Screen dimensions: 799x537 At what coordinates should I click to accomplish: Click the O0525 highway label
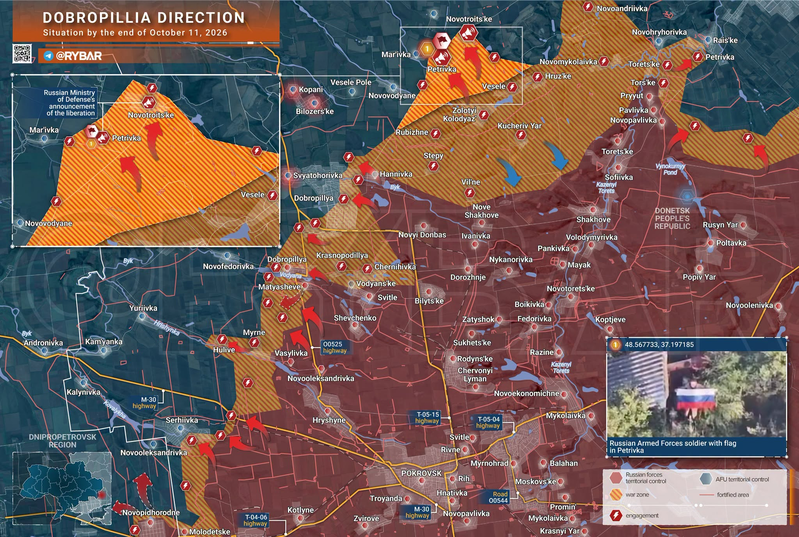[334, 347]
